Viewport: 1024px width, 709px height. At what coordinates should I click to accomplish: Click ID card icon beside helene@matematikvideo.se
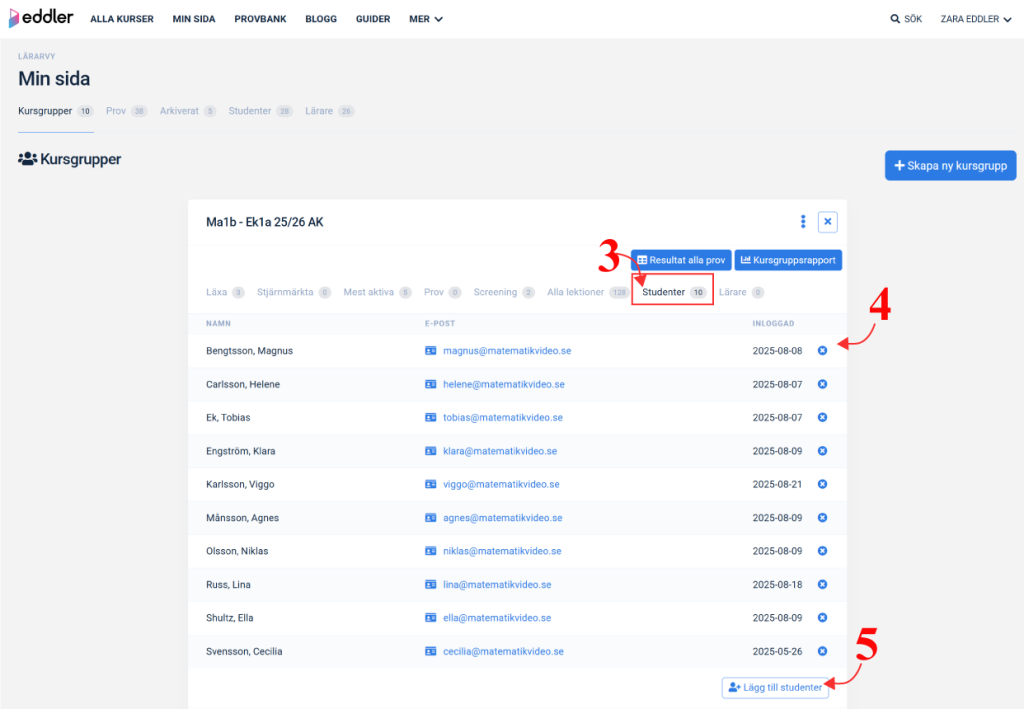pos(431,384)
